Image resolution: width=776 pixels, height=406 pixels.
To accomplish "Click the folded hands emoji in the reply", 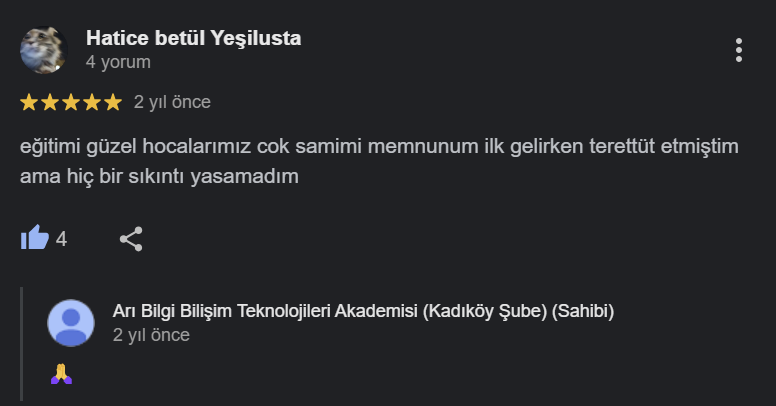I will pos(61,374).
